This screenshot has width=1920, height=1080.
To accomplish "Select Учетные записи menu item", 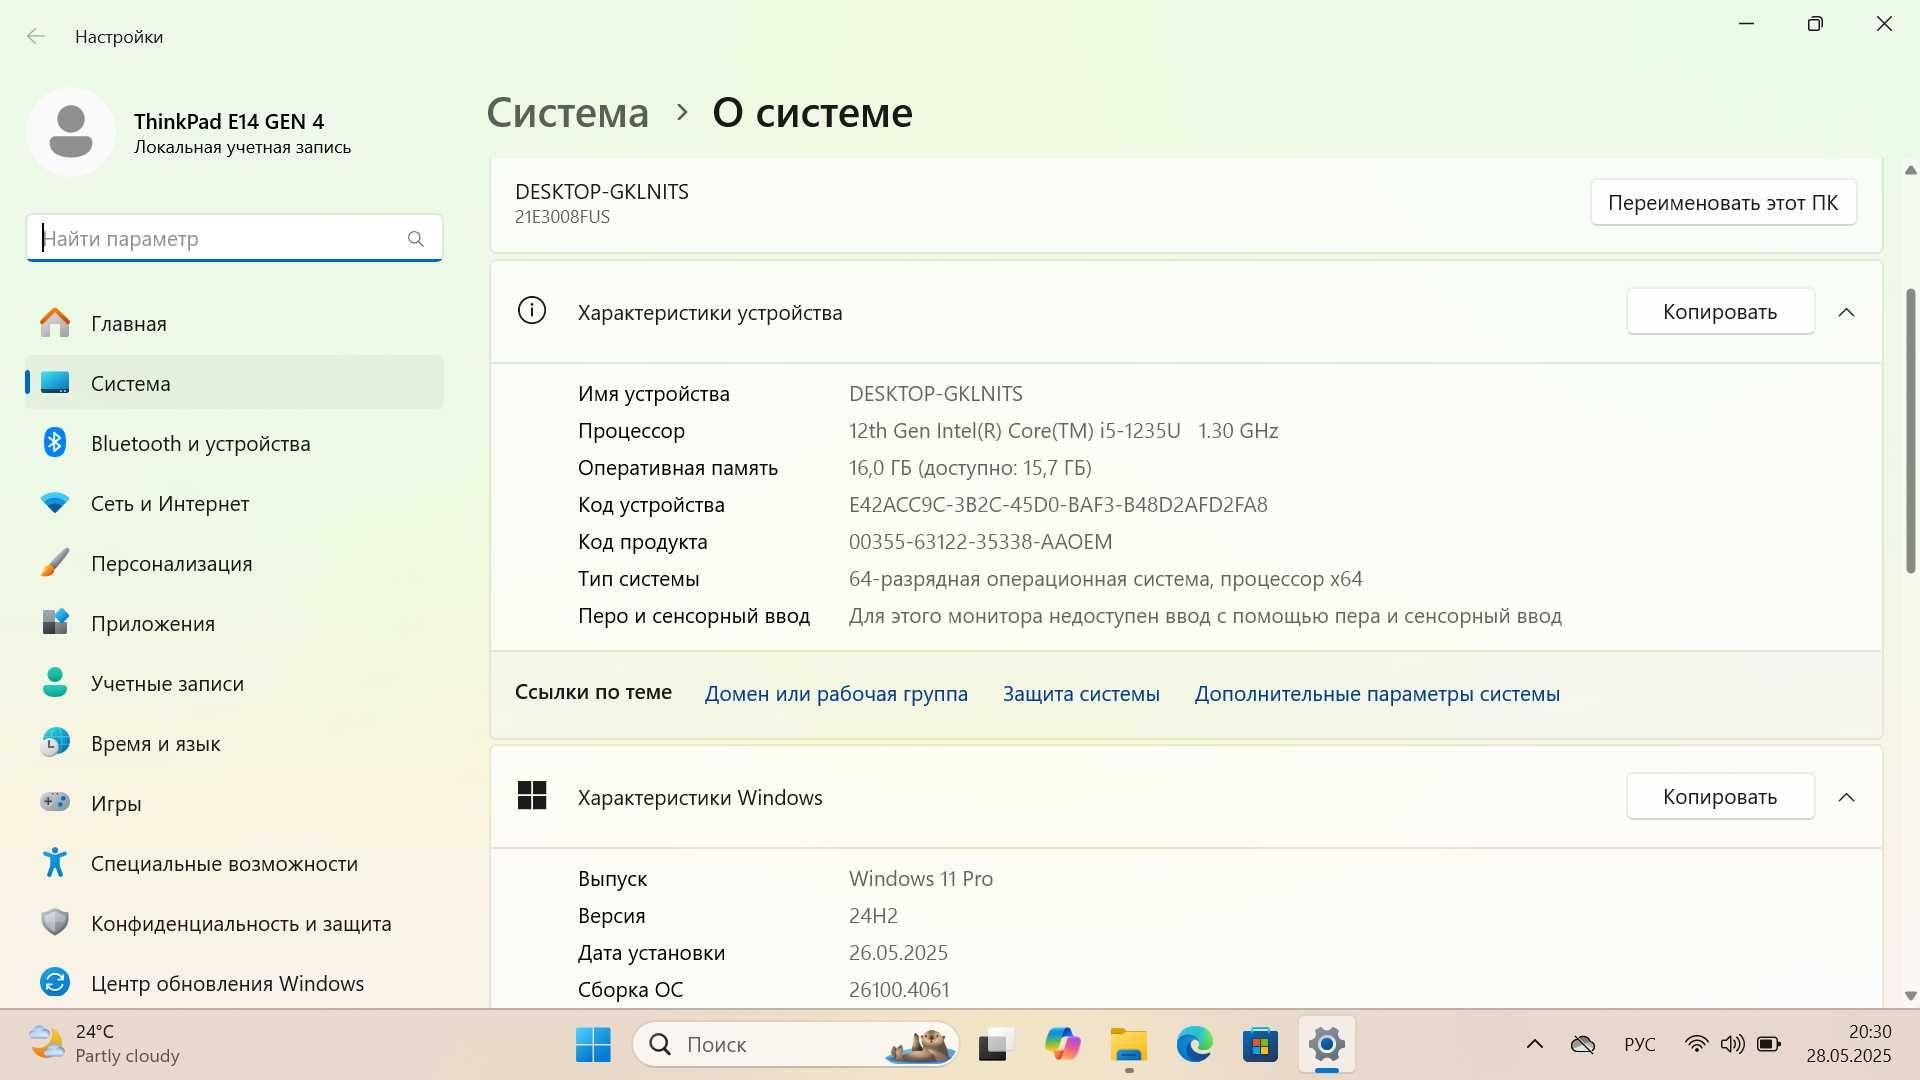I will click(234, 683).
